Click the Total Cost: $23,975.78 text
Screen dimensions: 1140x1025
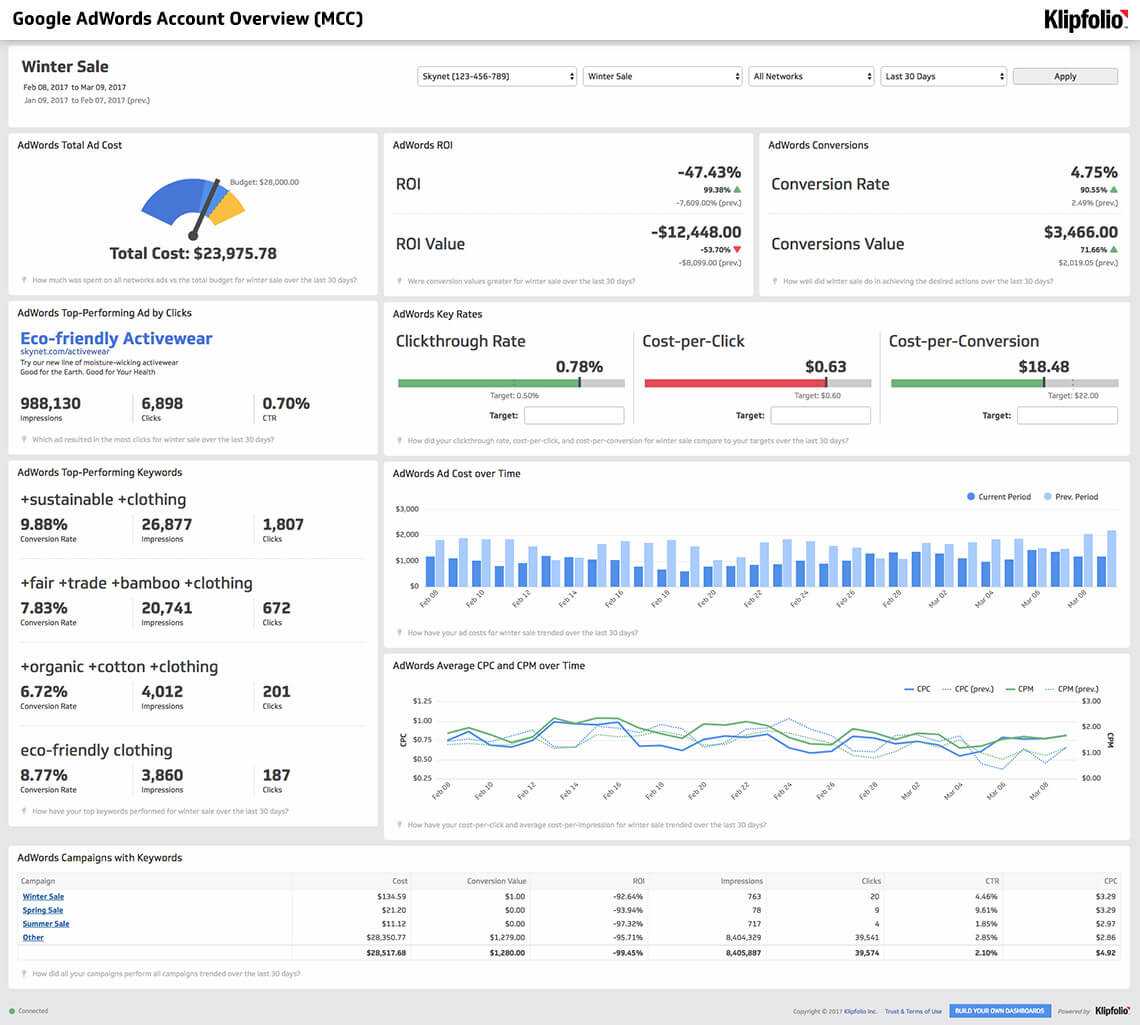click(x=193, y=254)
